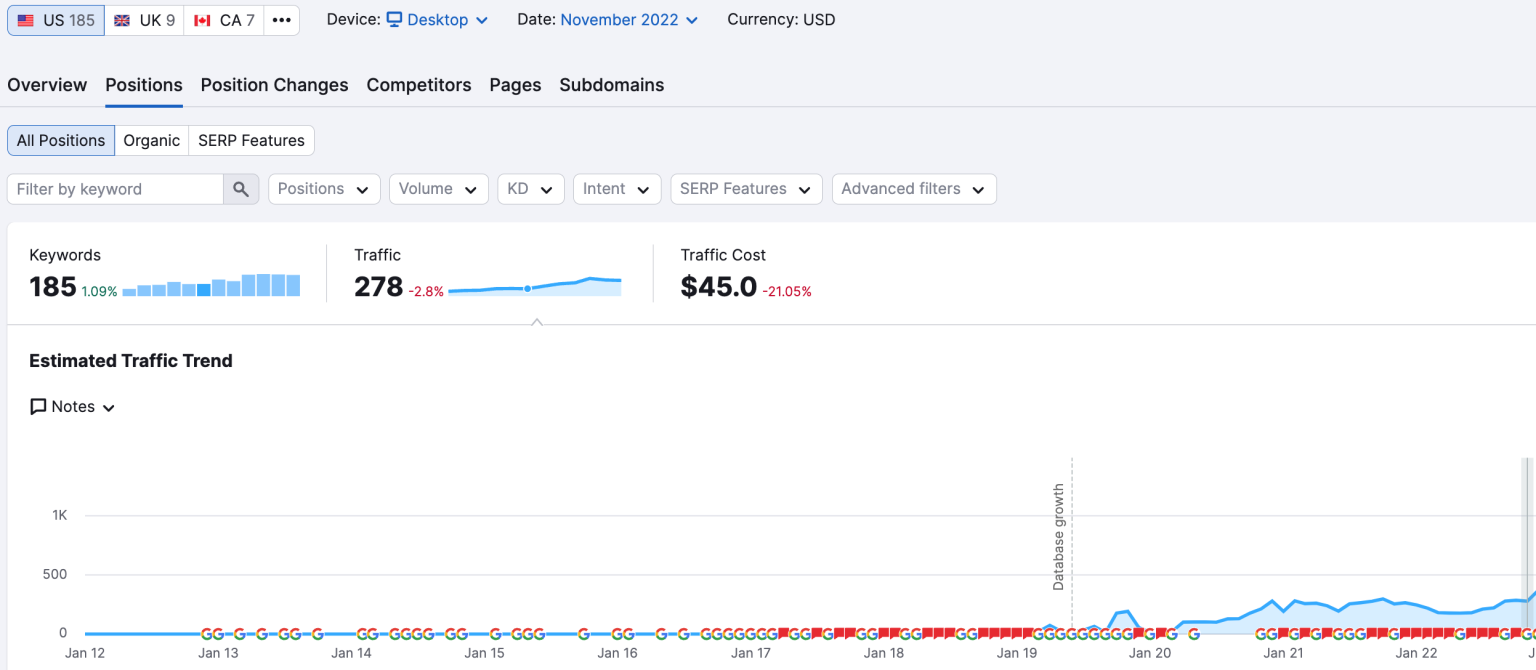Toggle the SERP Features positions filter

coord(251,140)
